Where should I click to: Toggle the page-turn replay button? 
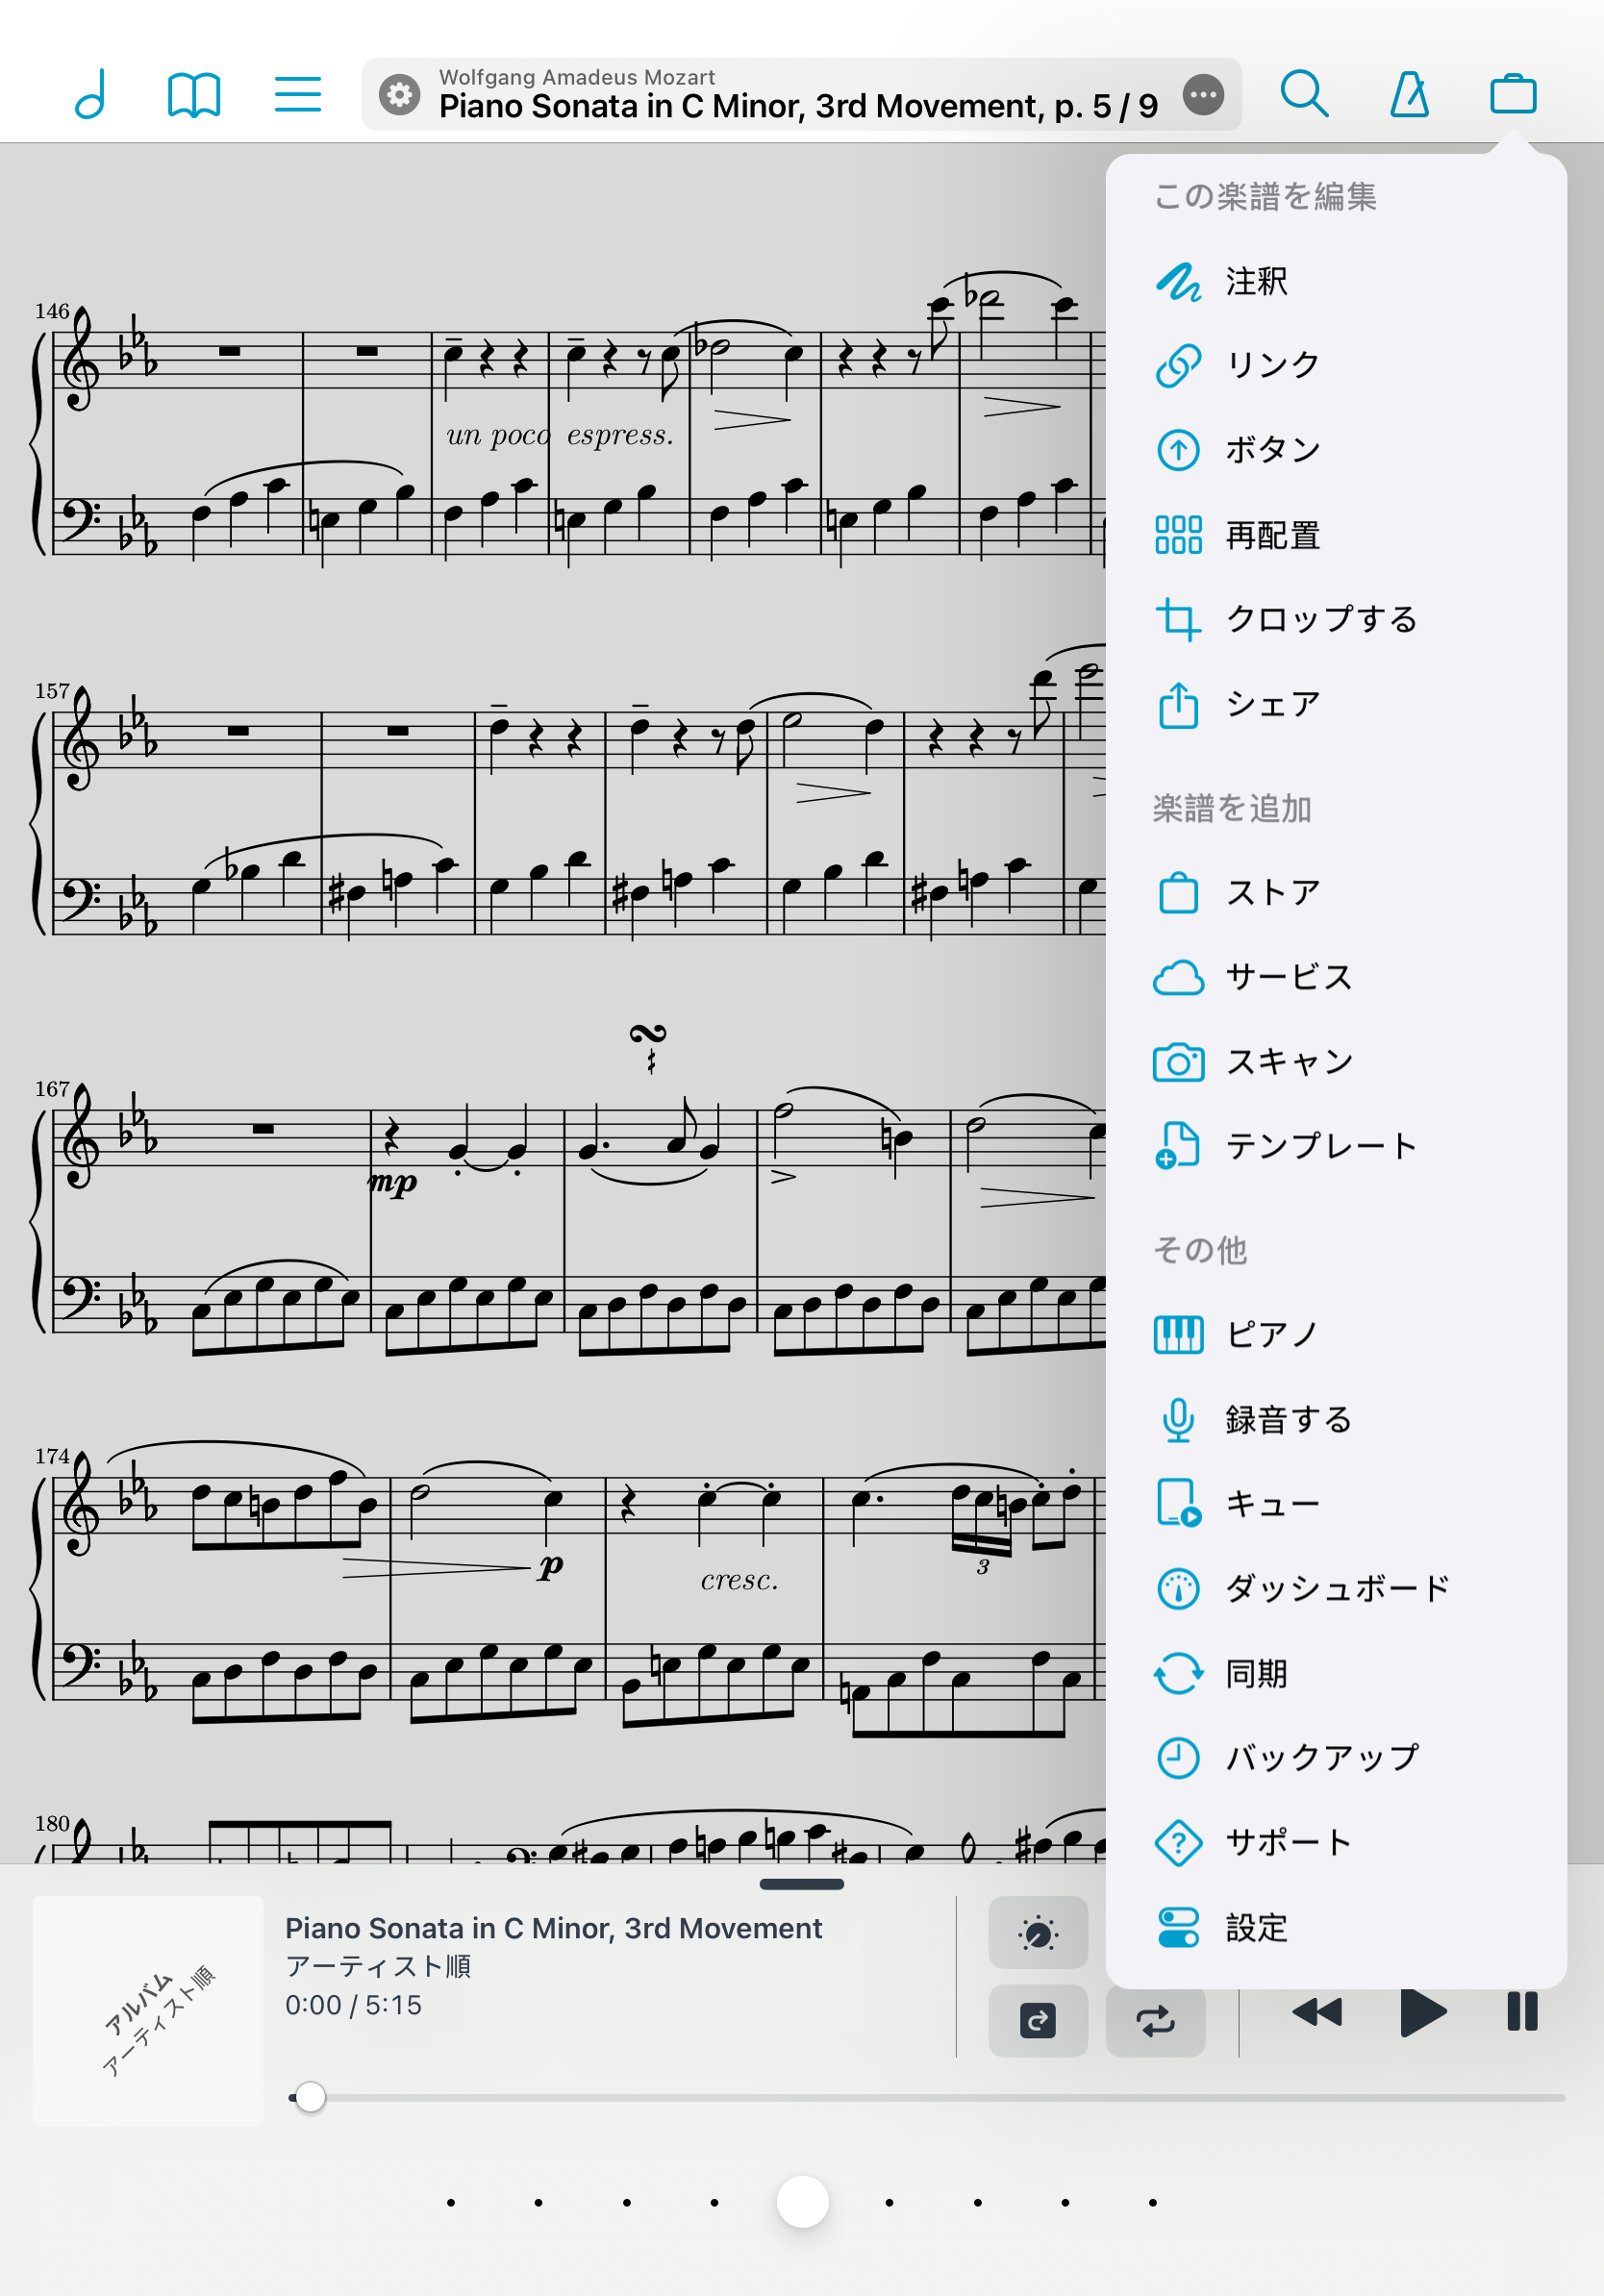click(1038, 2021)
